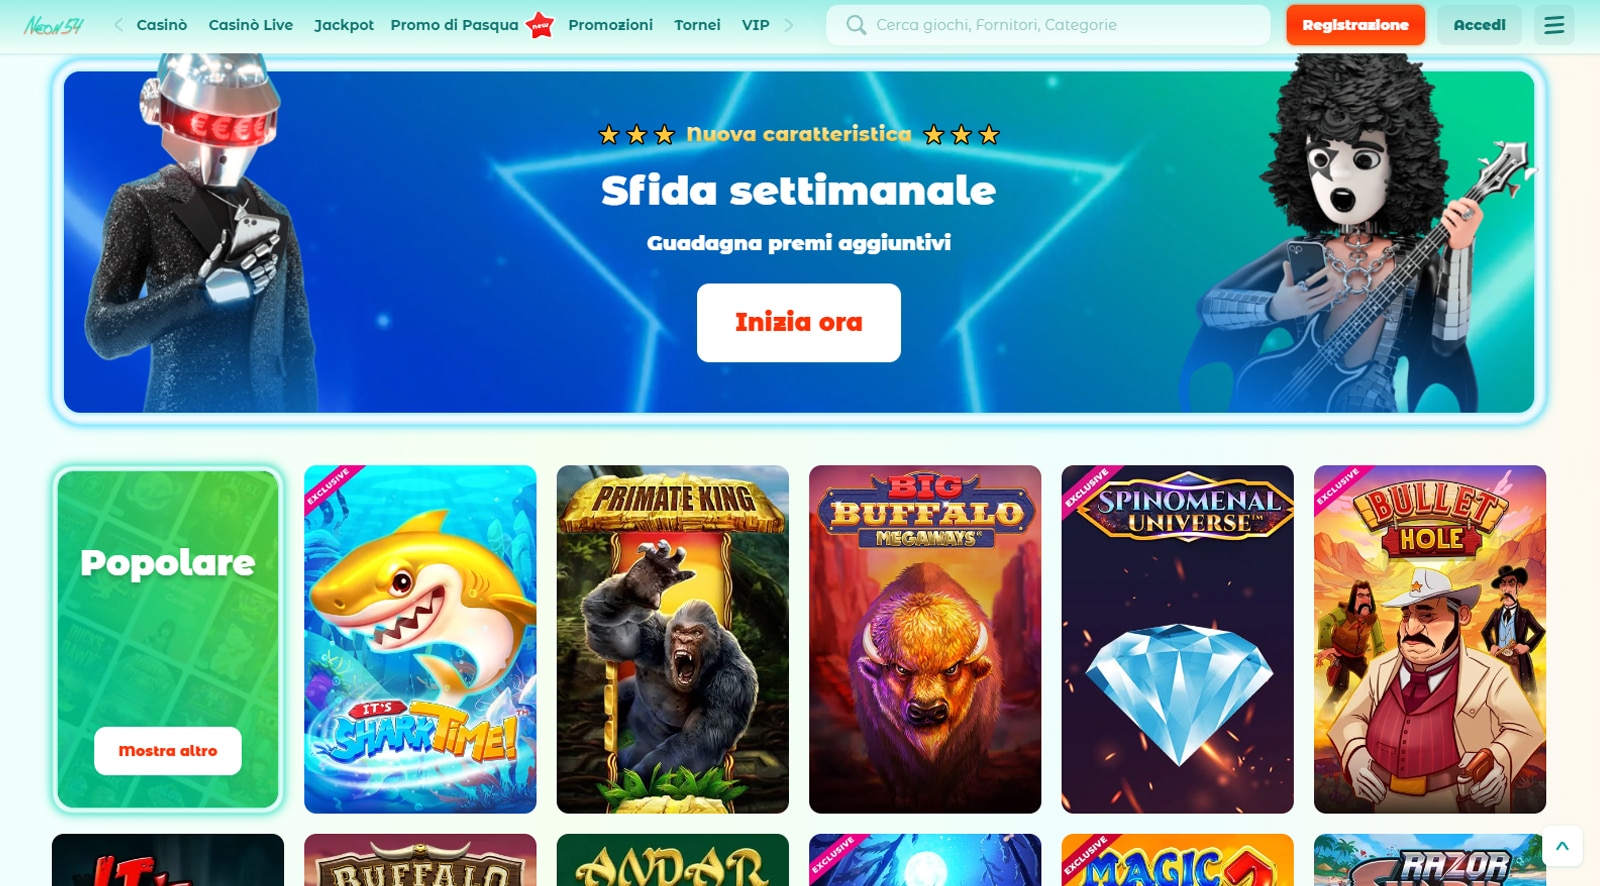Select the Jackpot menu item
Image resolution: width=1600 pixels, height=886 pixels.
[x=344, y=25]
